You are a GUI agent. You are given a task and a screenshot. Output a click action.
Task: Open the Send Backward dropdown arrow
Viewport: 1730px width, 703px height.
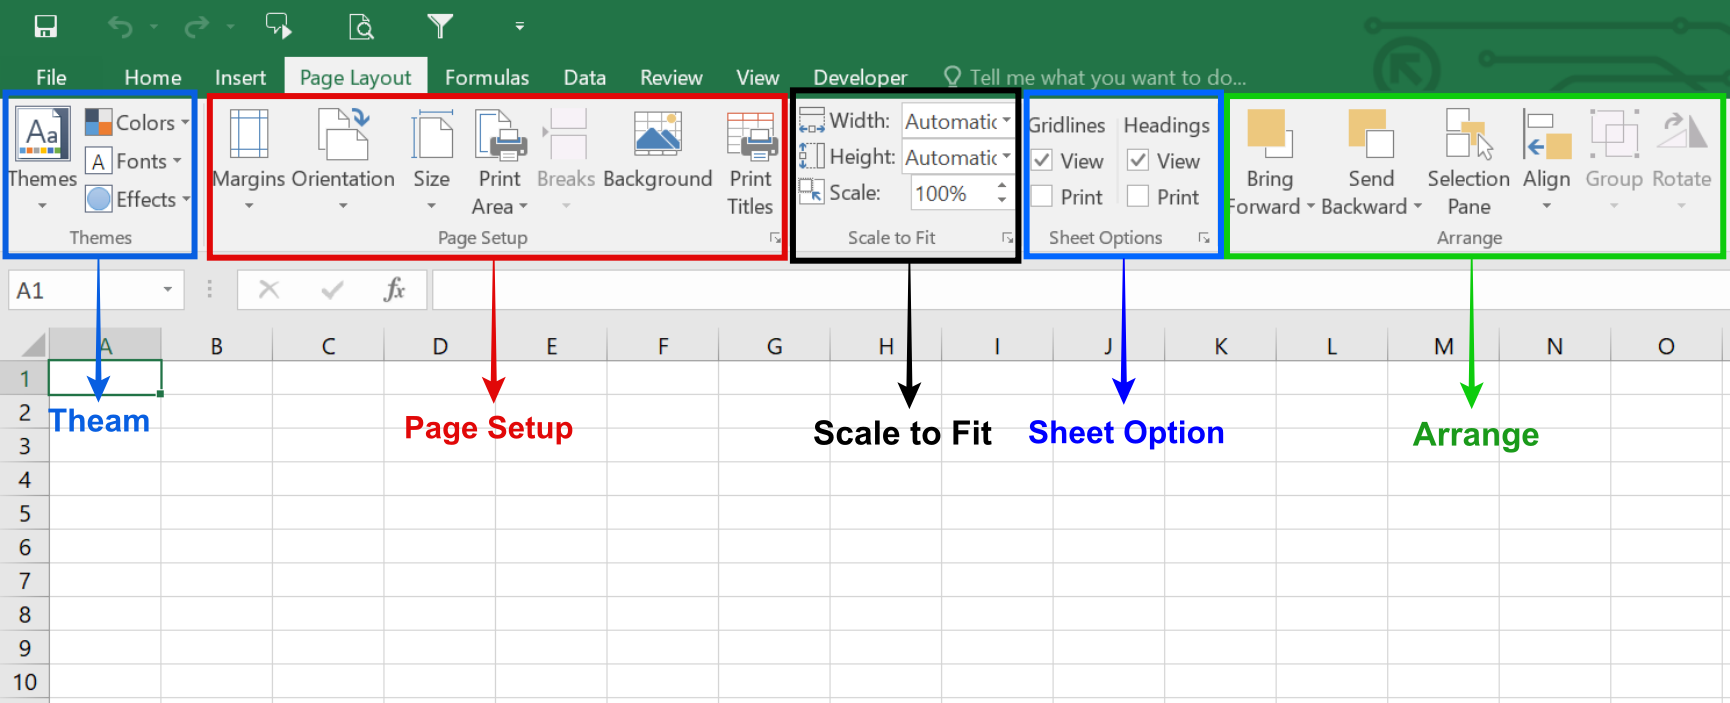(x=1417, y=207)
